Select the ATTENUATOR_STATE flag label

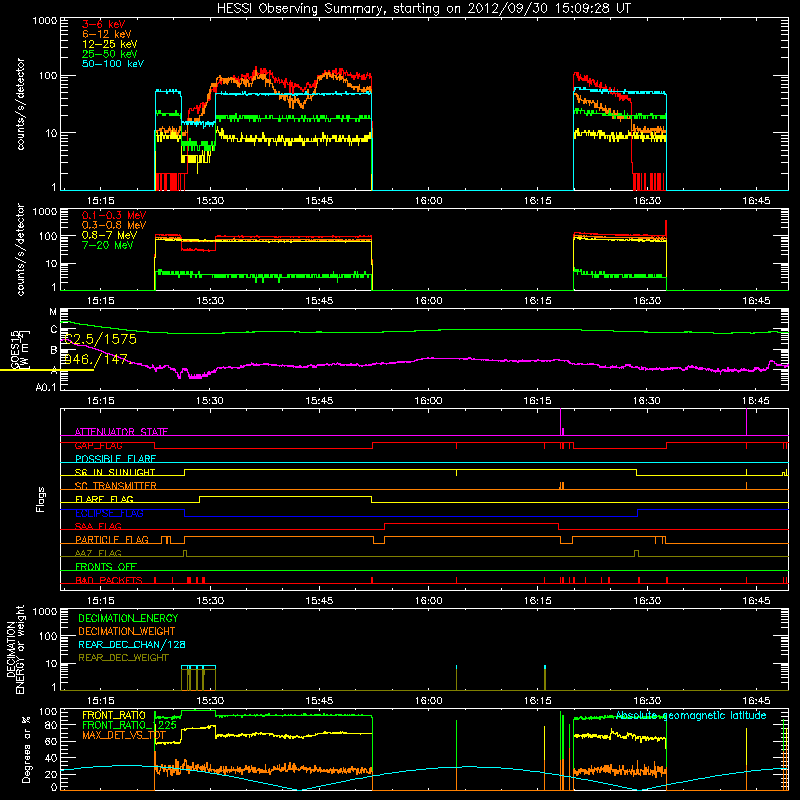(121, 432)
